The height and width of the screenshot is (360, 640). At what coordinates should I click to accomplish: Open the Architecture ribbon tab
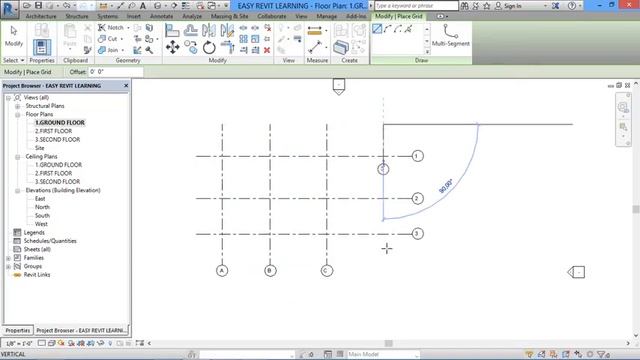41,16
